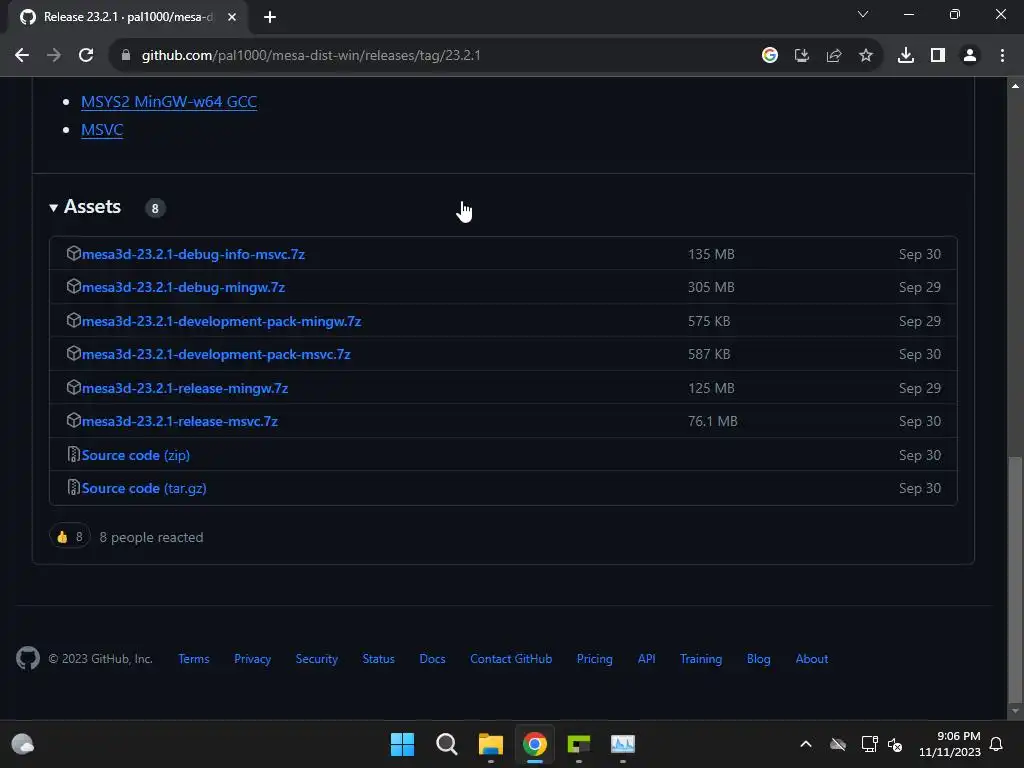
Task: Reload the current GitHub page
Action: coord(86,56)
